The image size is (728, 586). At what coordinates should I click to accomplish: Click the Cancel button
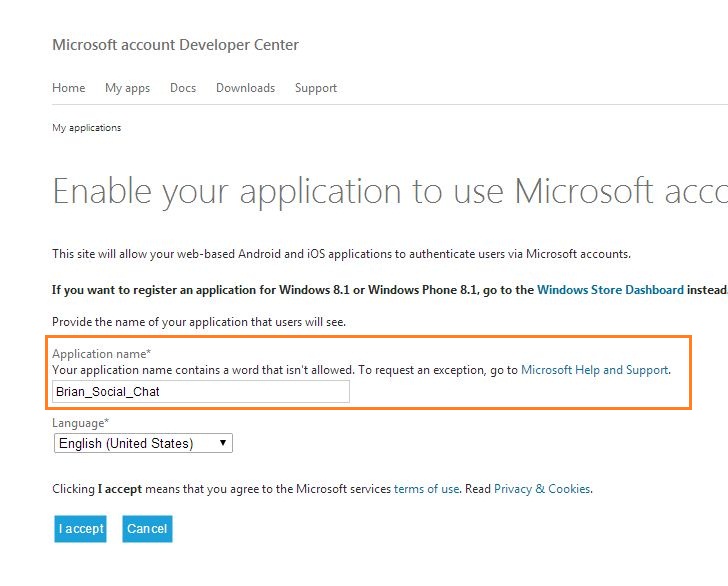(x=147, y=529)
